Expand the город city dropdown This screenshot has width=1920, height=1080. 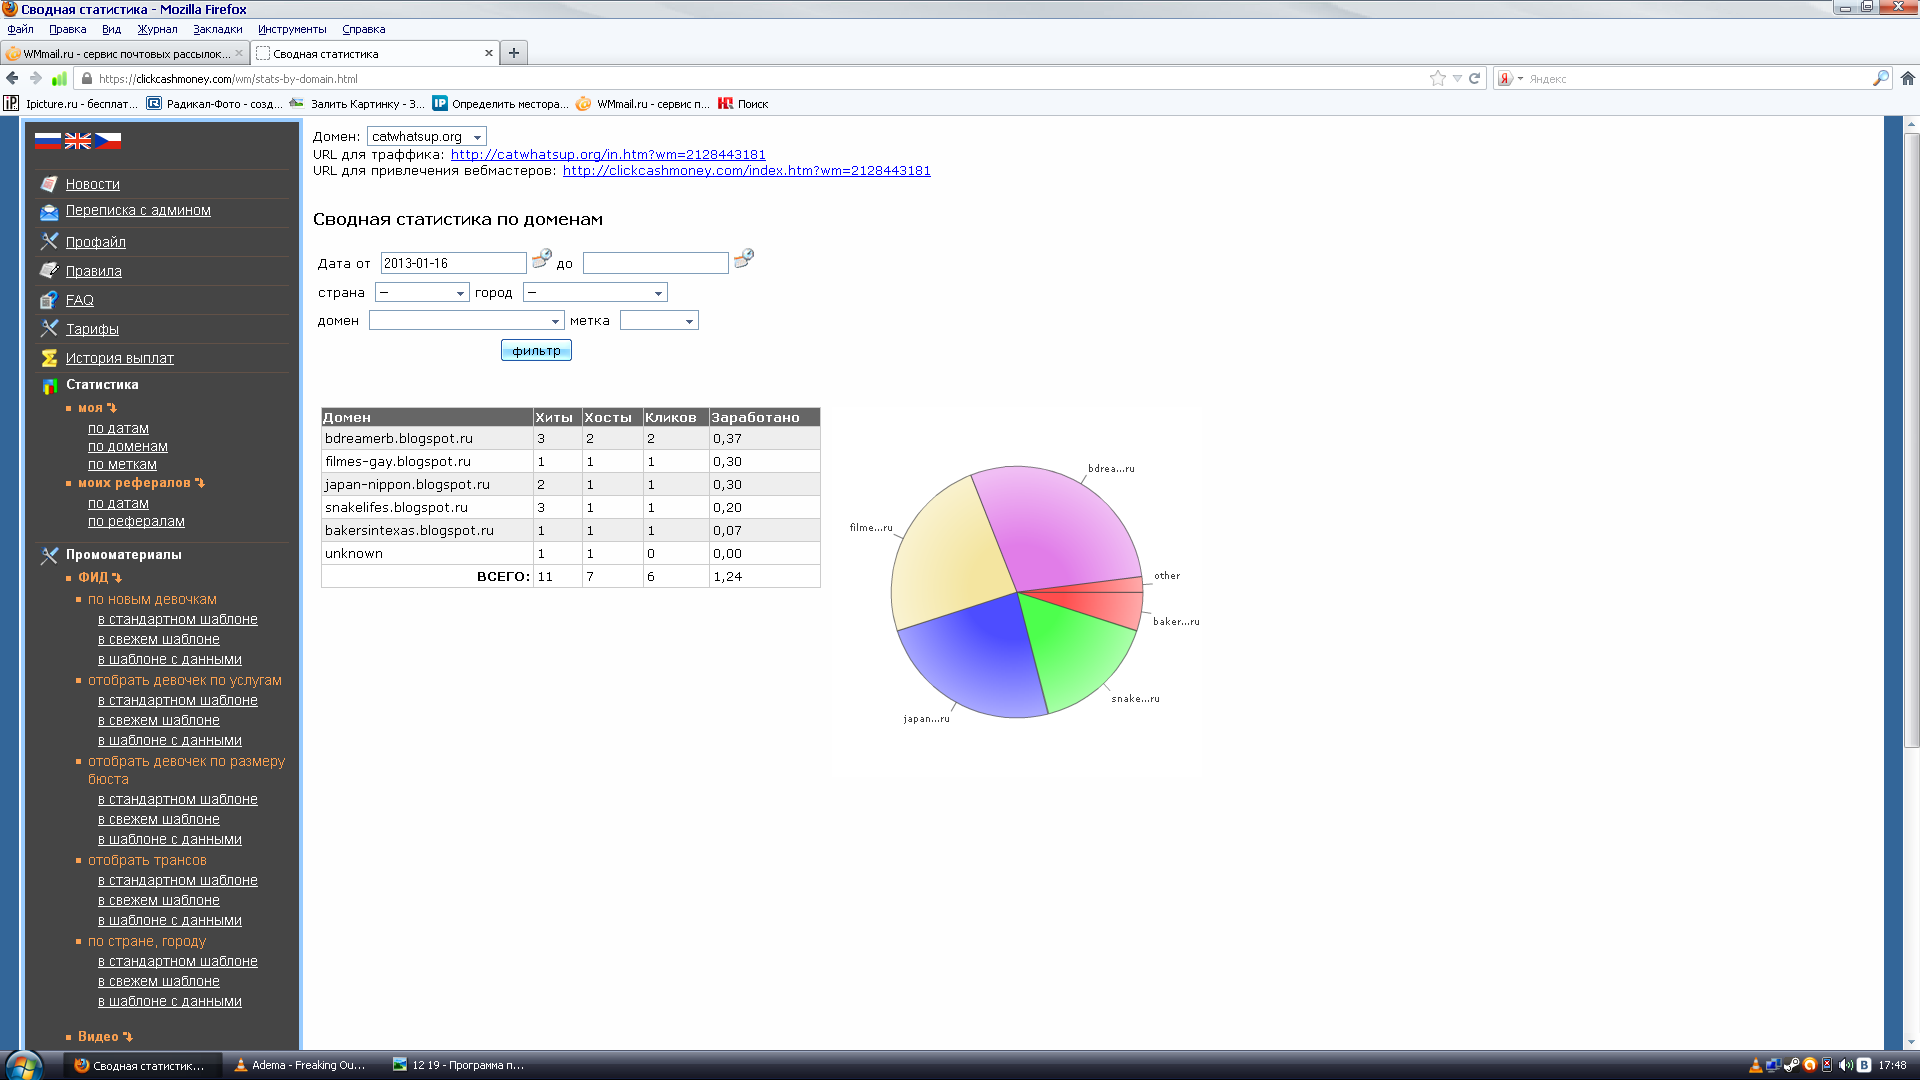pyautogui.click(x=594, y=293)
